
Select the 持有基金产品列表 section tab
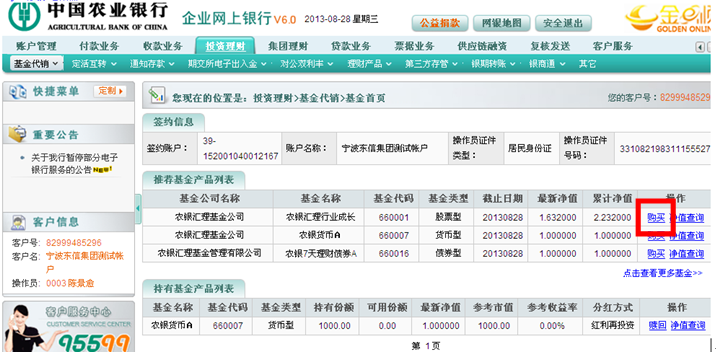tap(193, 289)
